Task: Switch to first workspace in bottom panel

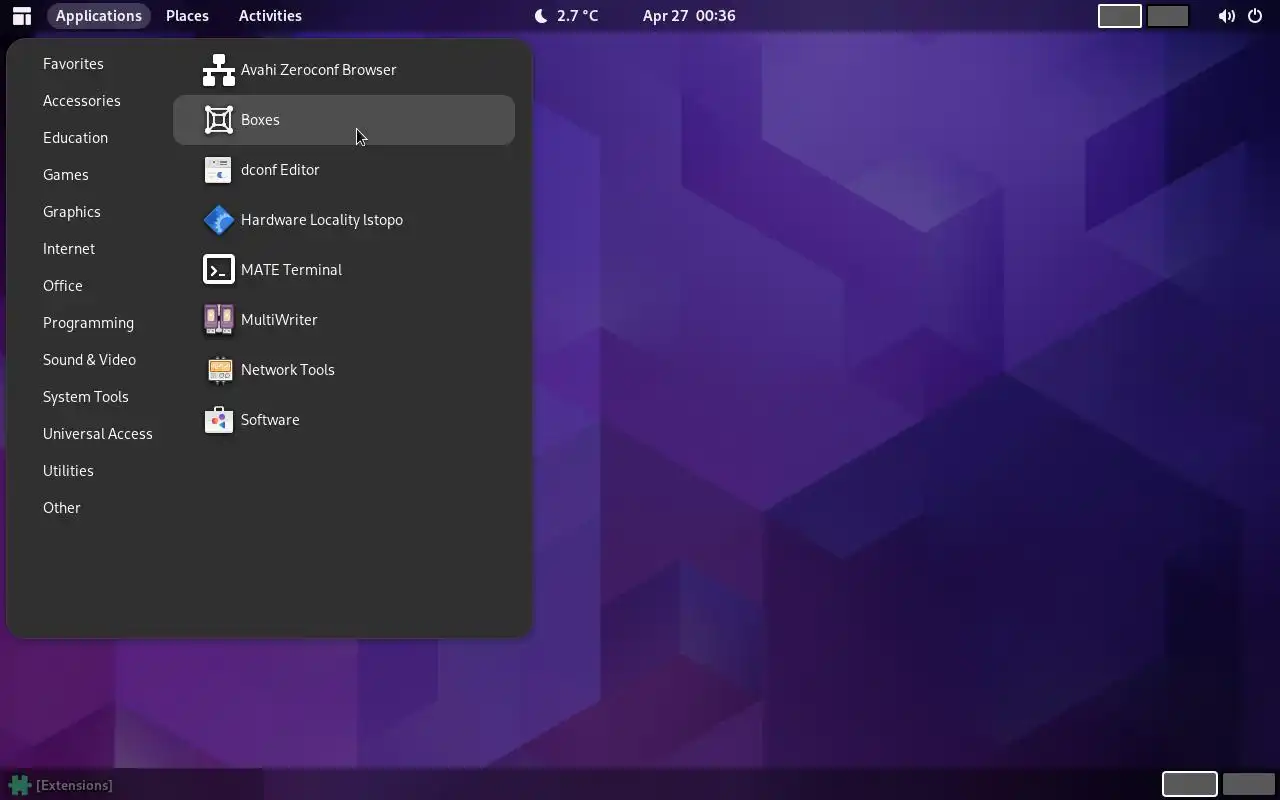Action: pyautogui.click(x=1190, y=785)
